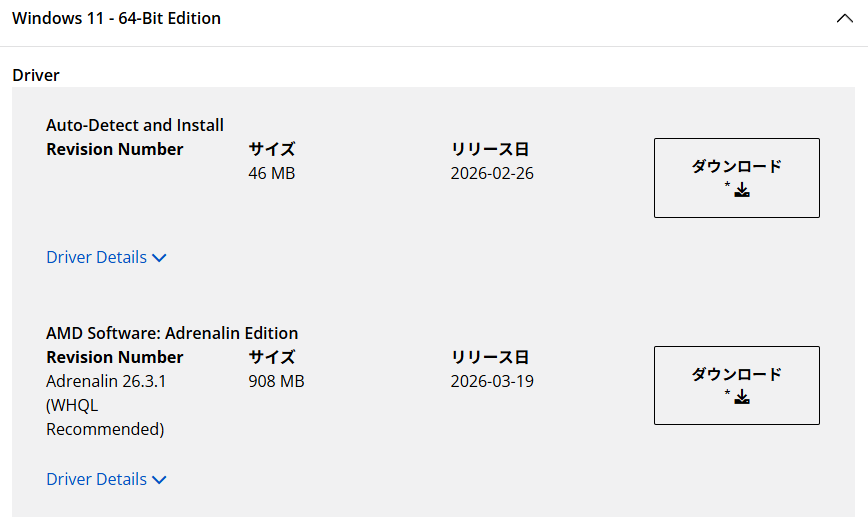This screenshot has width=868, height=530.
Task: Click リリース日 label in the Adrenalin row
Action: point(490,357)
